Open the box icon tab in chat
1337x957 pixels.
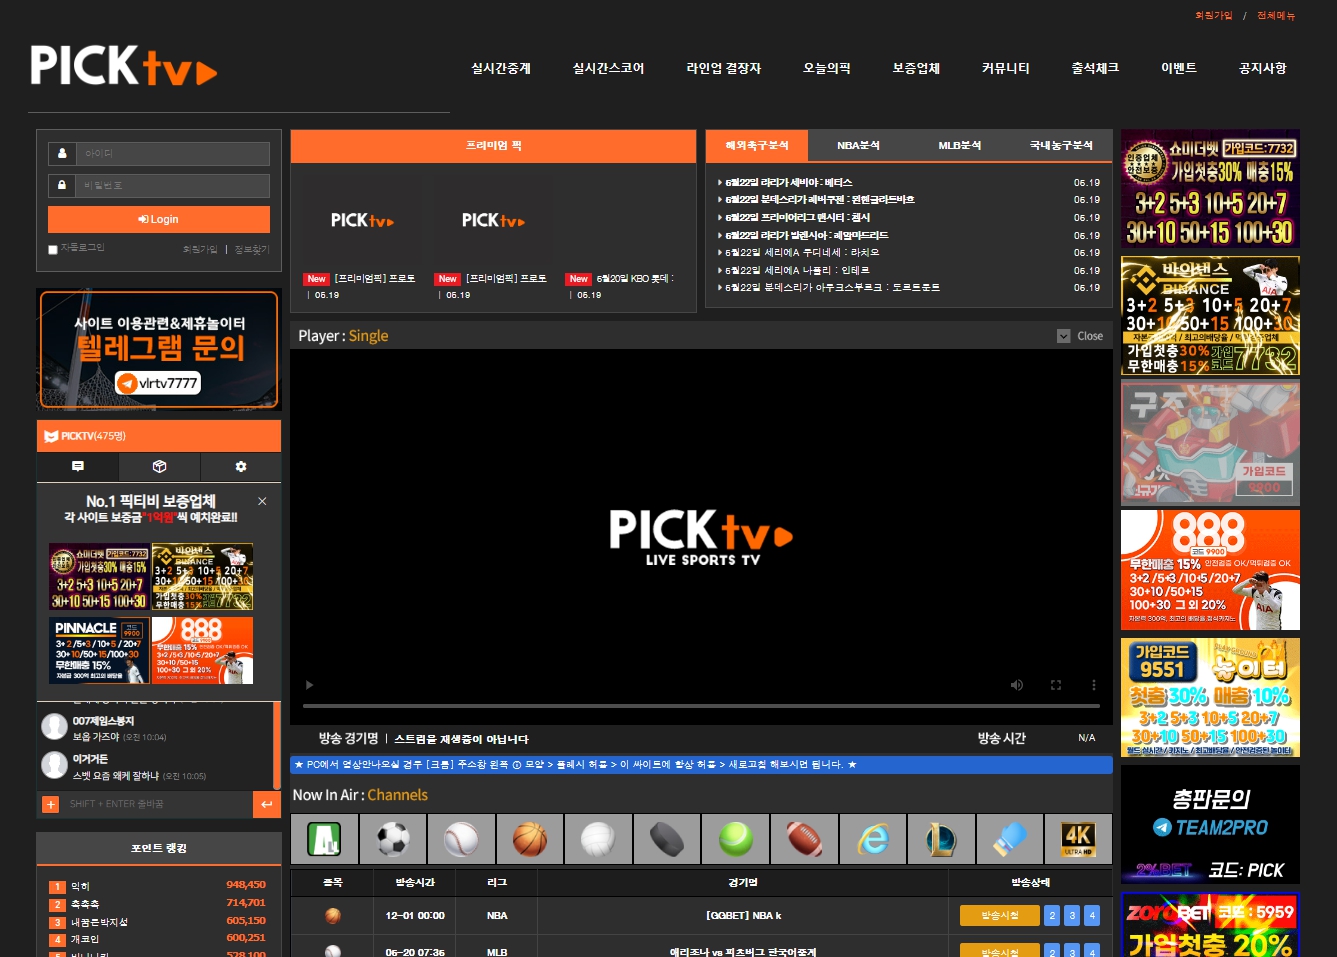click(x=159, y=466)
